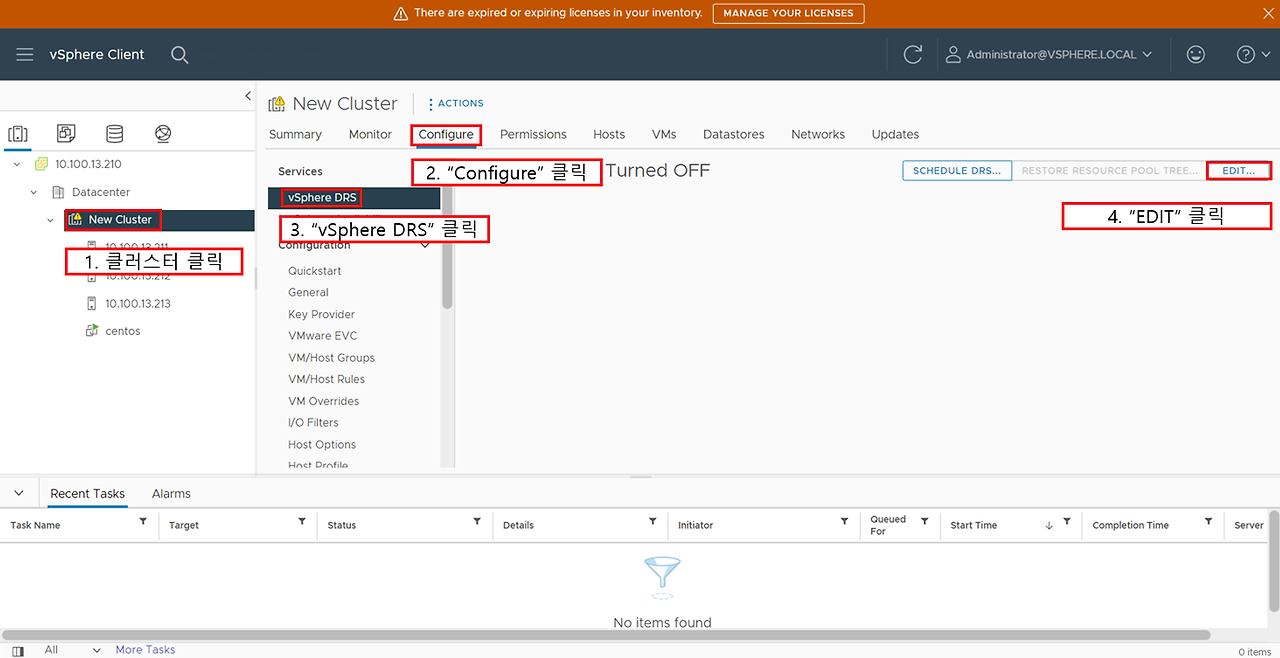Viewport: 1280px width, 658px height.
Task: Toggle the column picker icon in footer
Action: 18,651
